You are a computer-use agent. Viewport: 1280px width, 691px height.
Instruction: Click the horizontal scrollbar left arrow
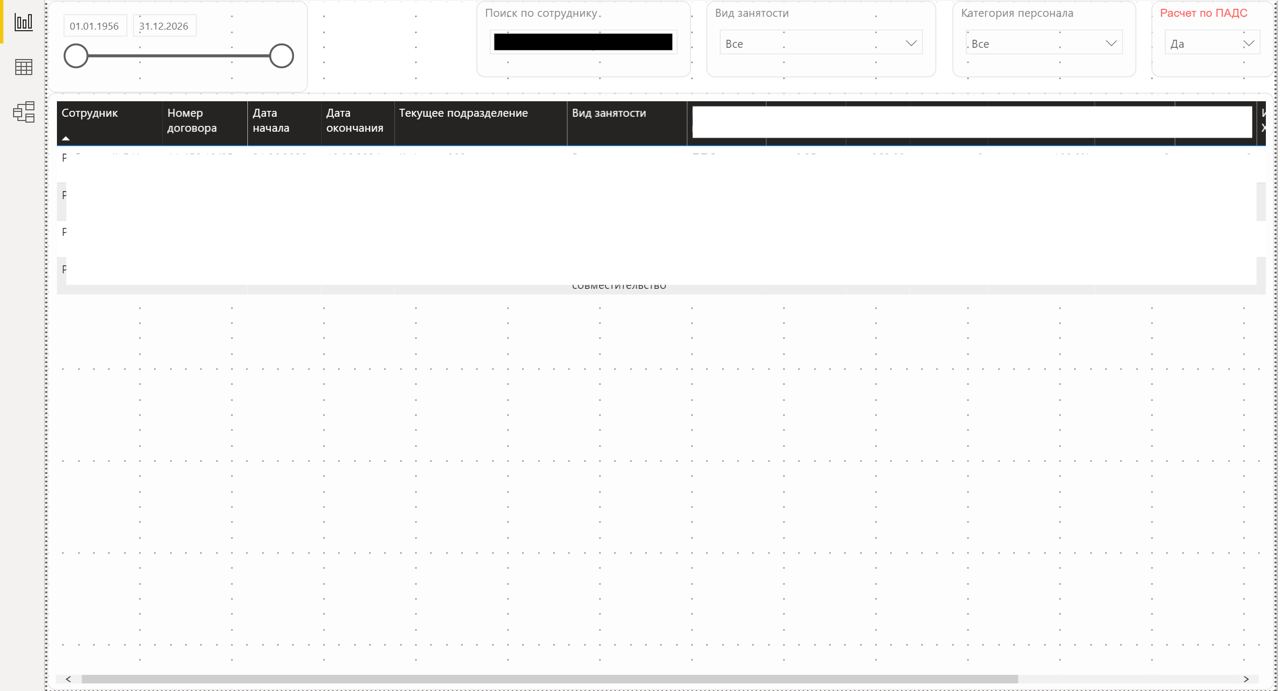point(68,679)
